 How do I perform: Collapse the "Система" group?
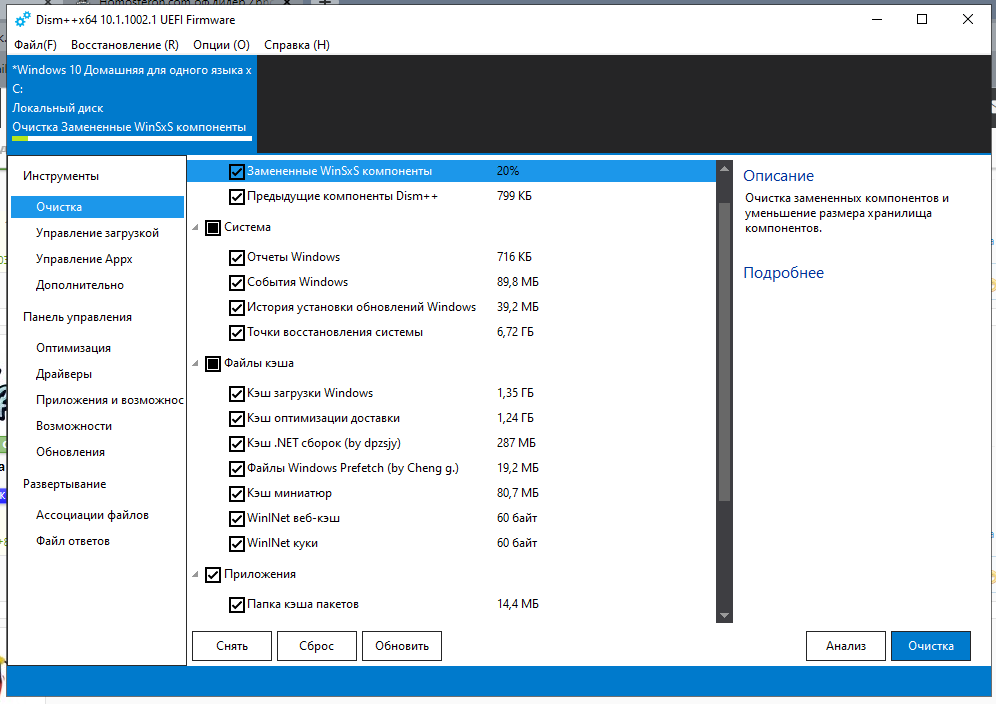(x=194, y=227)
